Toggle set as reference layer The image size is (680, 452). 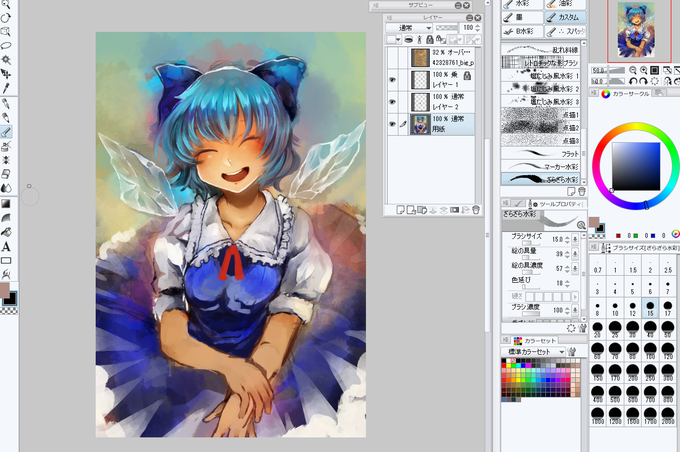click(x=420, y=39)
